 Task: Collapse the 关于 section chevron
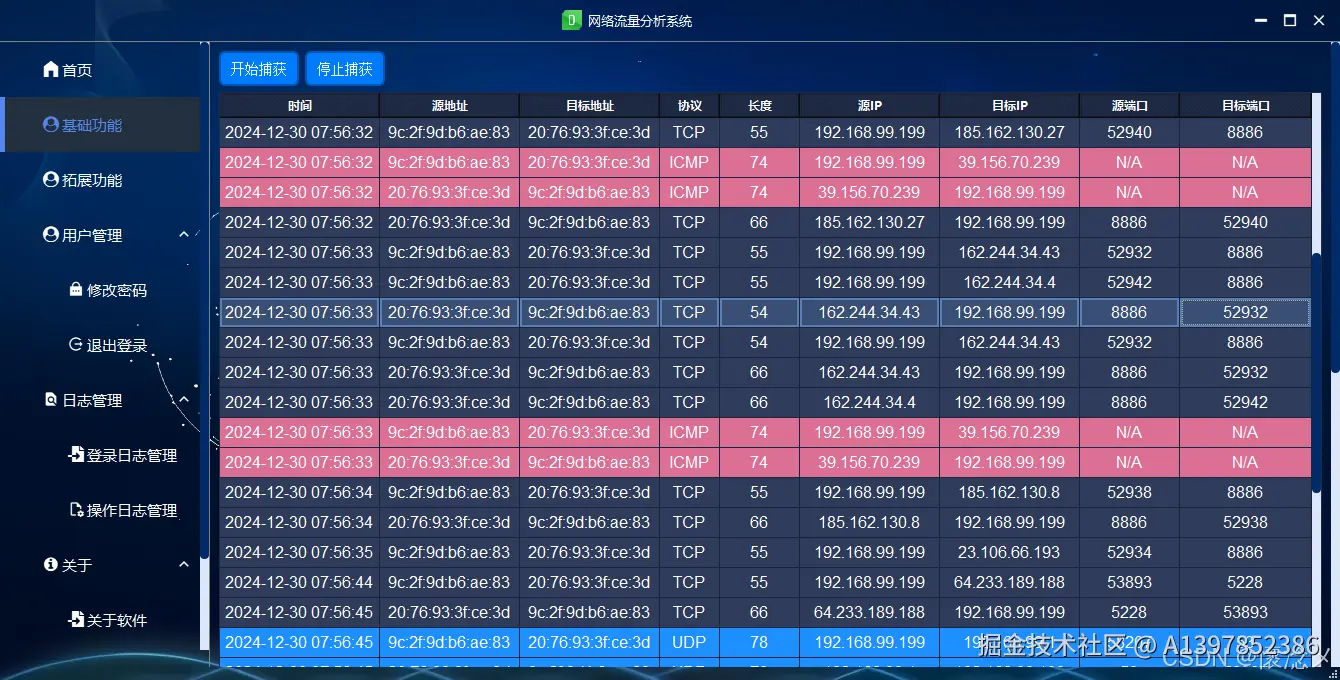point(184,565)
